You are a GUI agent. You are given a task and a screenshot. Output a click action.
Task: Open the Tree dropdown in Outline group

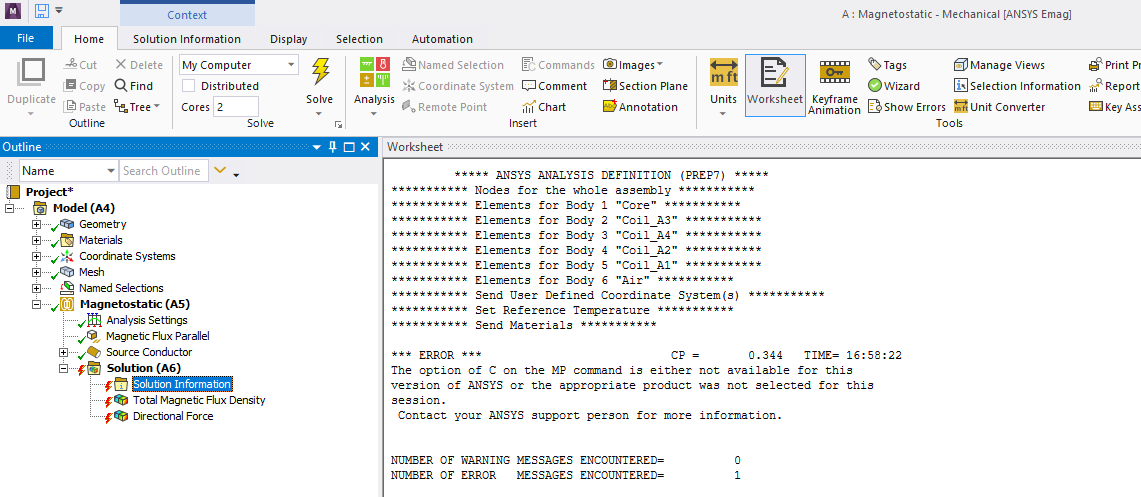[137, 107]
